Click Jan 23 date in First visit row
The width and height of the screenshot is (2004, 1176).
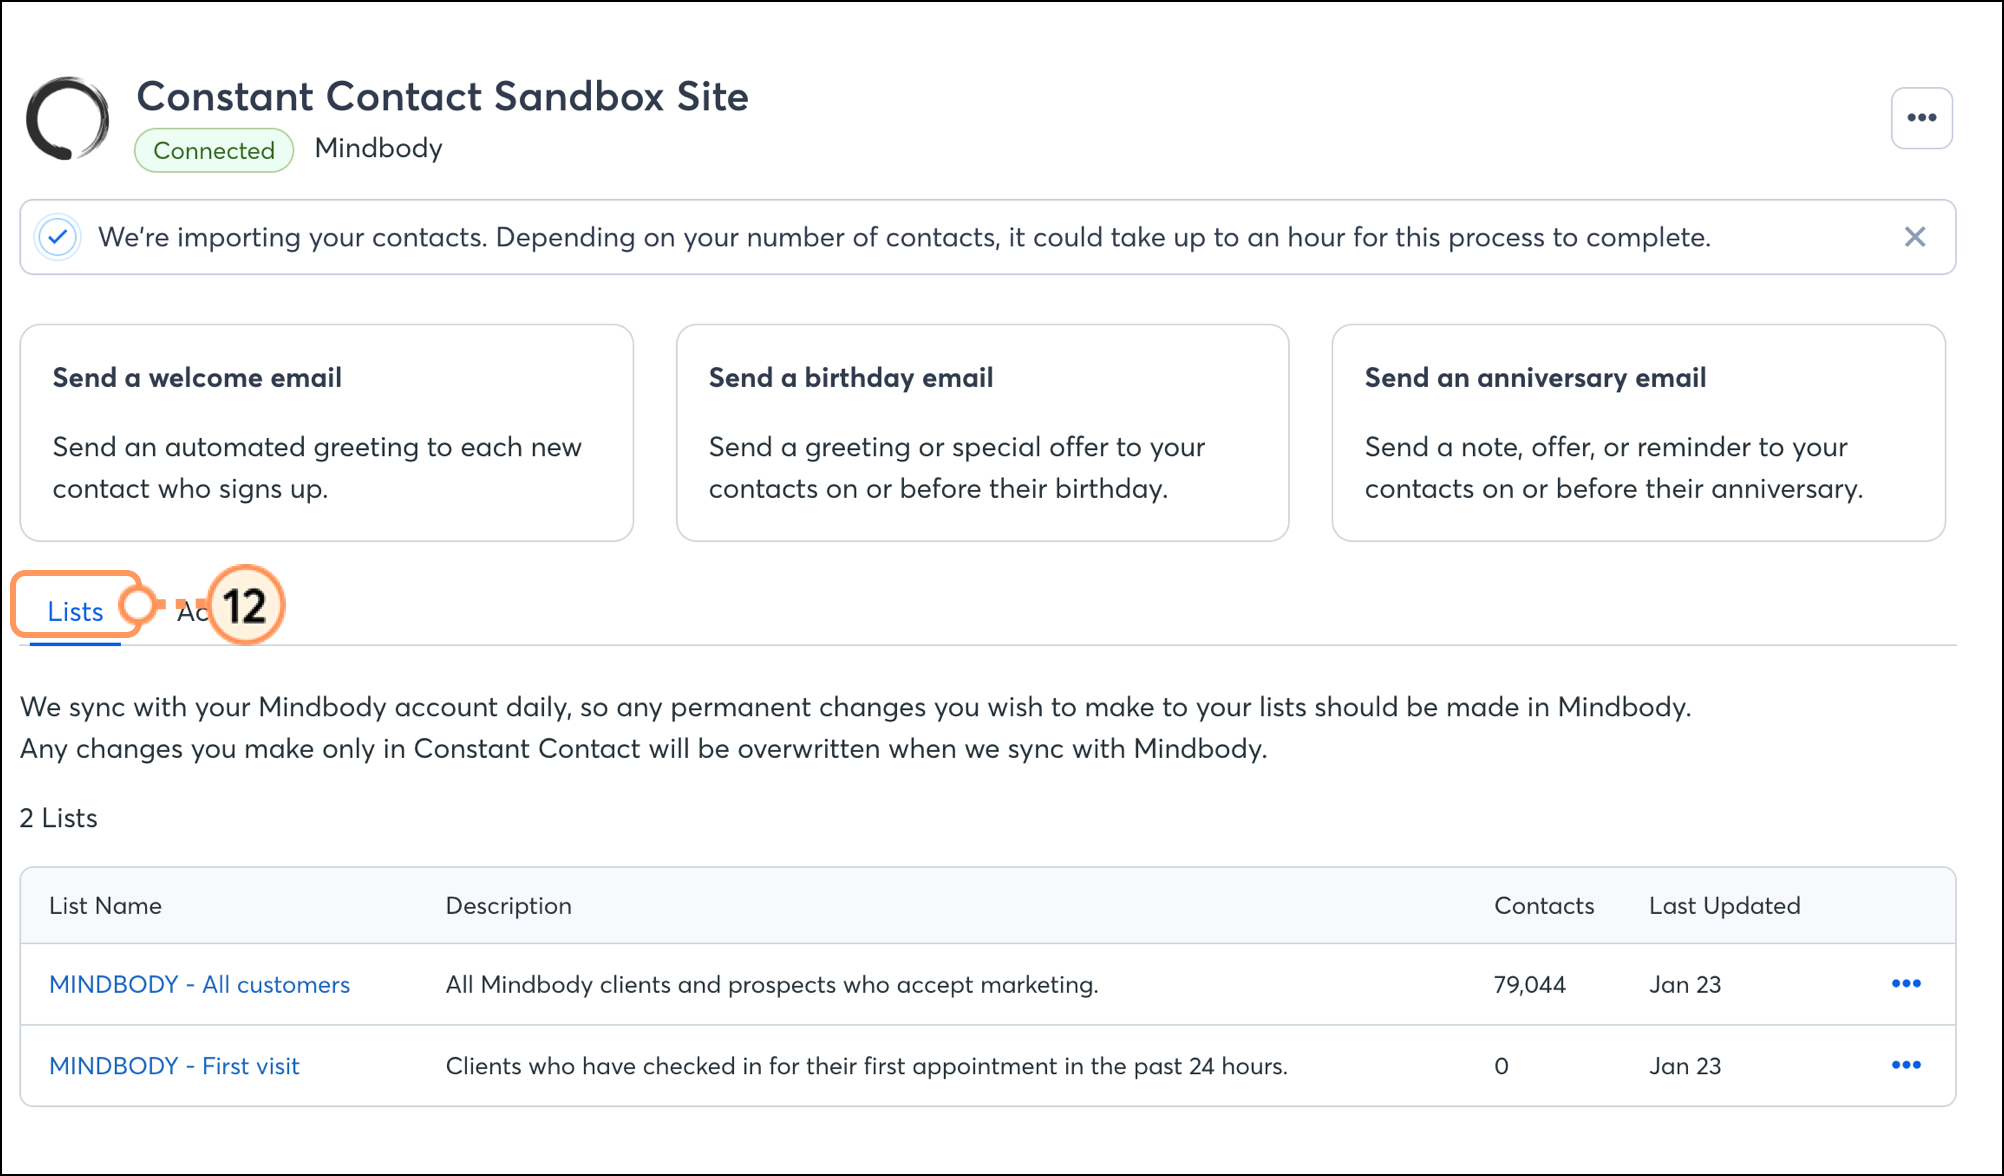tap(1685, 1066)
